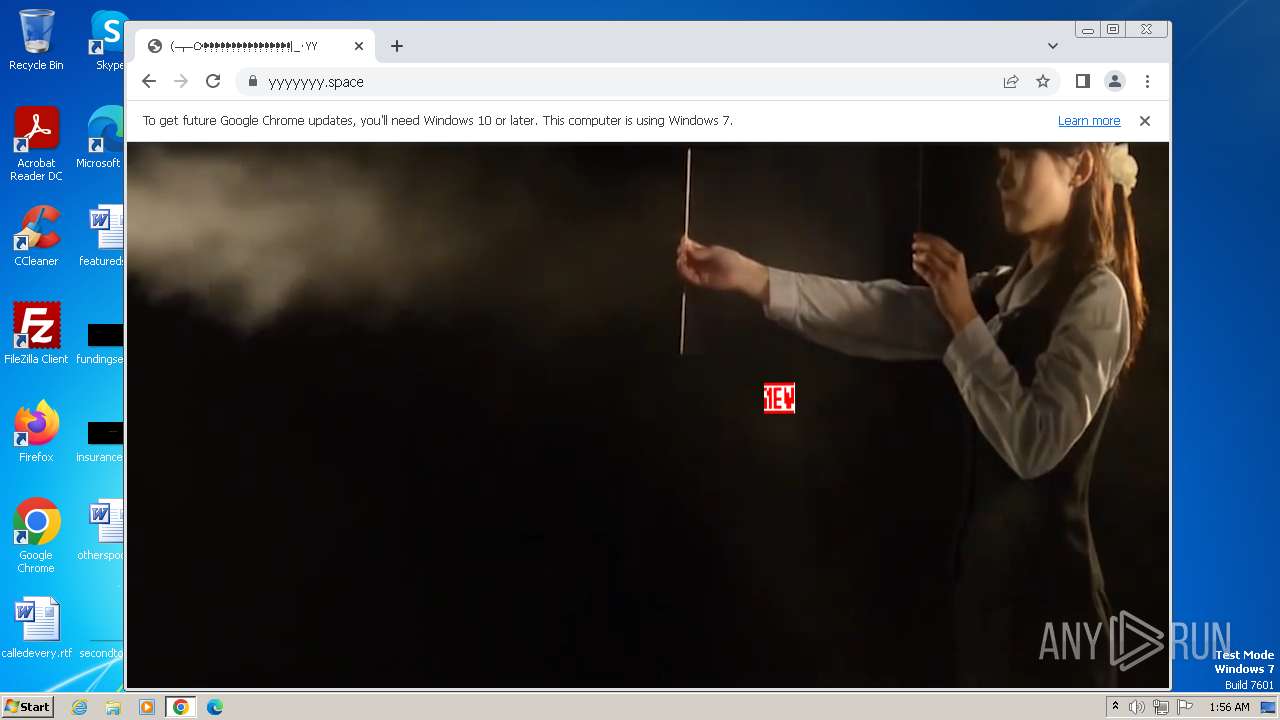Open the calledevery.rtf document
Screen dimensions: 1280x720
[x=37, y=628]
